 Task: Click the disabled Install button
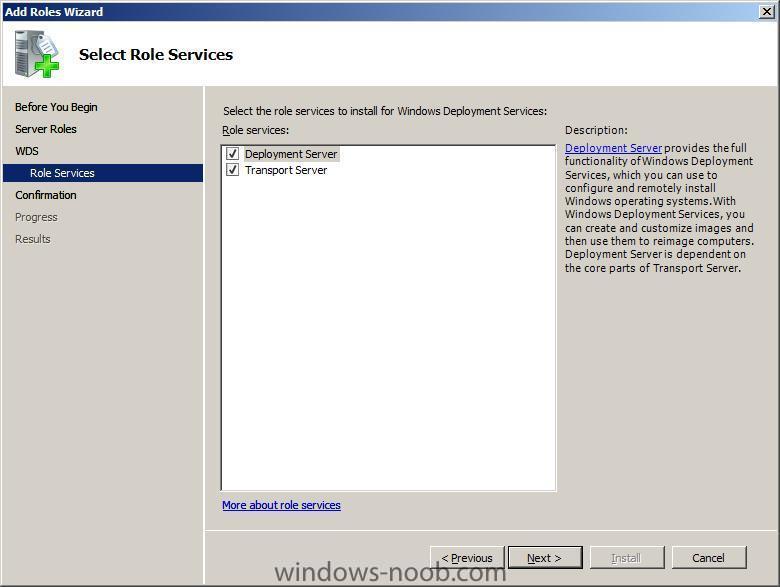tap(627, 558)
